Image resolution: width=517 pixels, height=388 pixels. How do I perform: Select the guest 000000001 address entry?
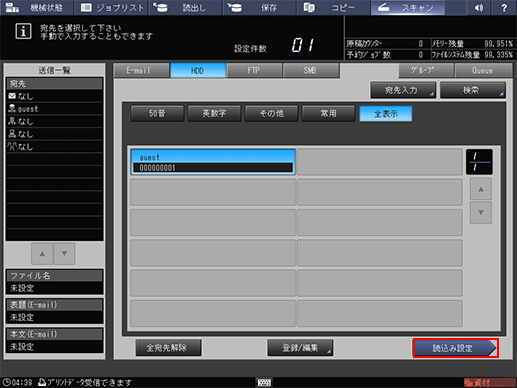(x=213, y=162)
